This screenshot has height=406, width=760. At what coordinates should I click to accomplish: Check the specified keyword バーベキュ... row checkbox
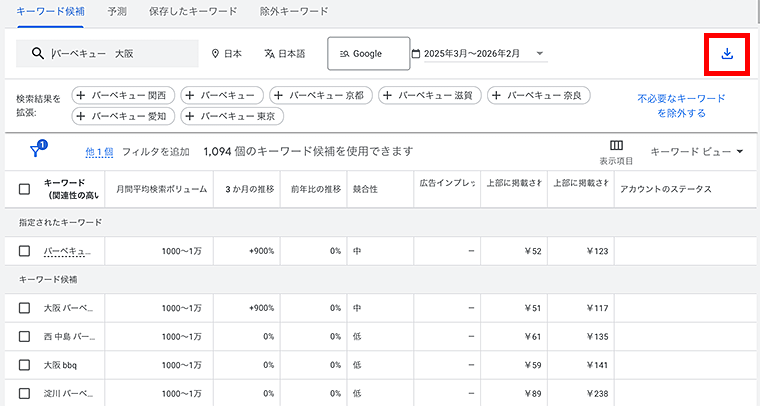point(24,251)
